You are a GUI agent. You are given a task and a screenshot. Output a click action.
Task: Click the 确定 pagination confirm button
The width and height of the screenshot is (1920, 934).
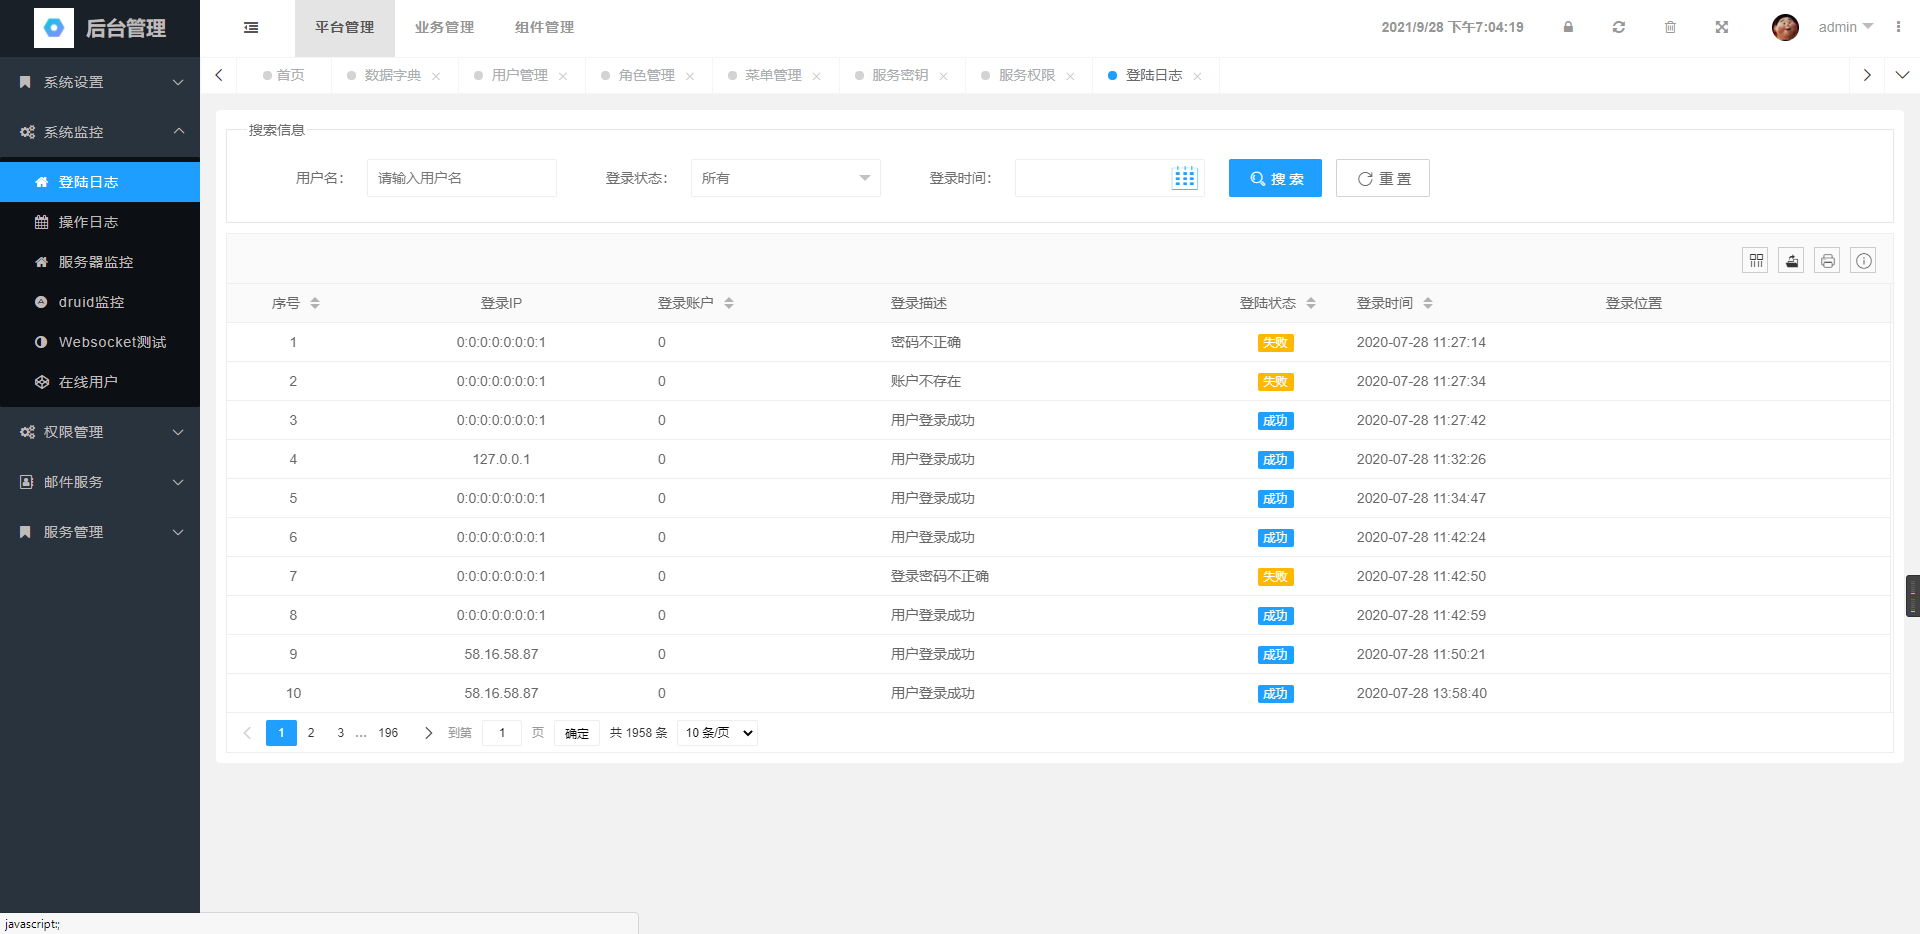[577, 733]
